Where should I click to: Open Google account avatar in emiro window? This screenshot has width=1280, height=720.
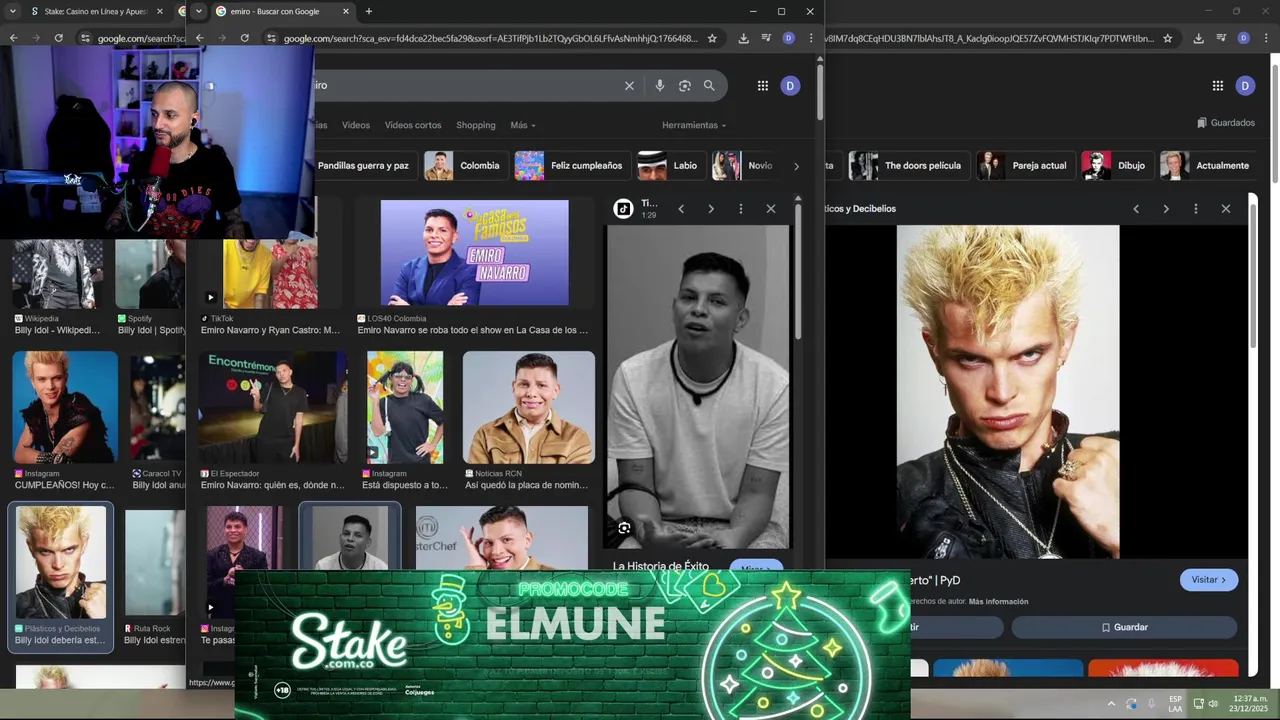click(x=790, y=86)
